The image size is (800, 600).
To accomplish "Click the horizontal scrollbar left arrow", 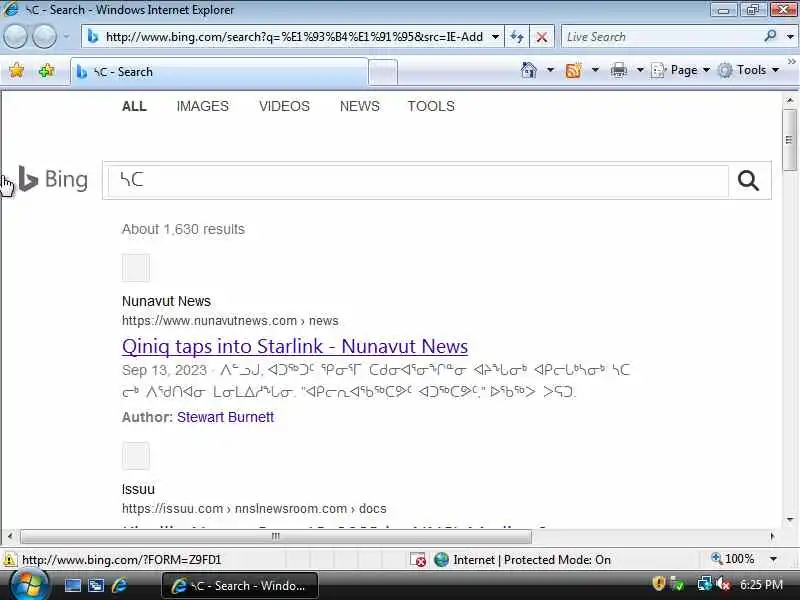I will click(x=10, y=536).
